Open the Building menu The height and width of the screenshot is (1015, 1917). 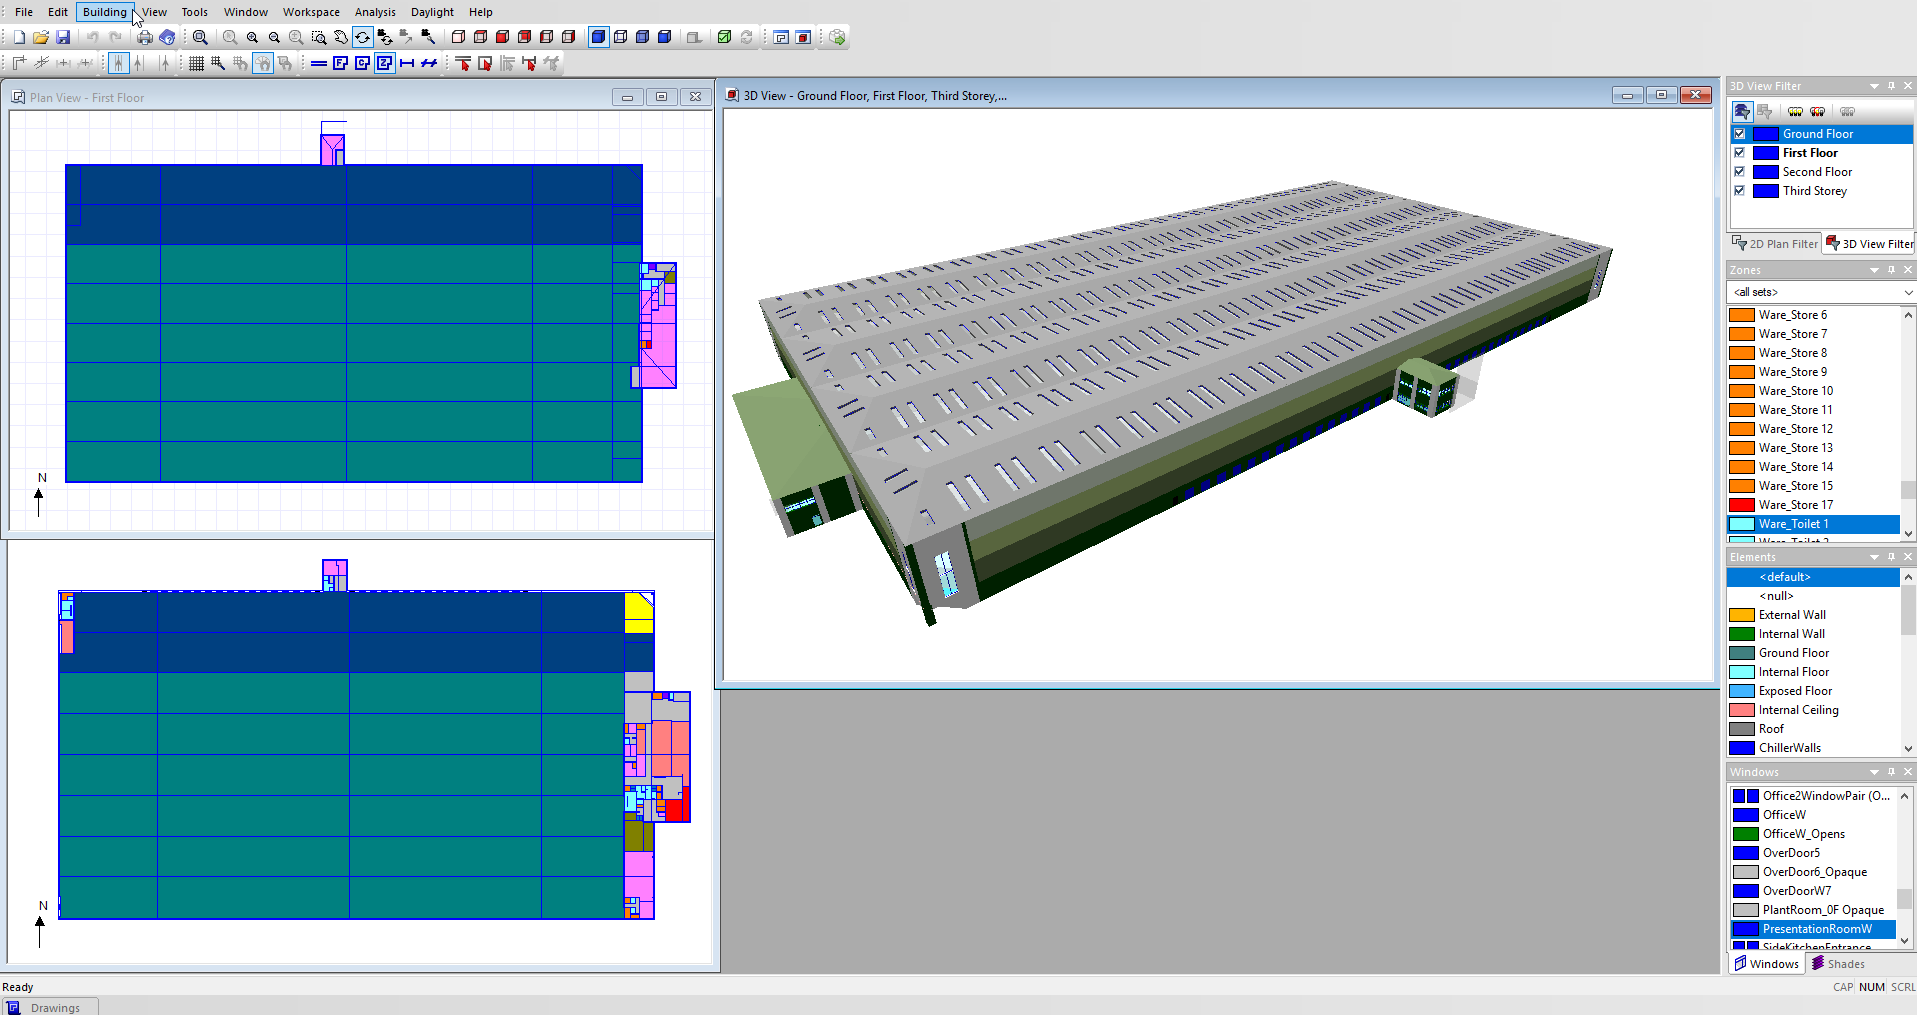[104, 12]
